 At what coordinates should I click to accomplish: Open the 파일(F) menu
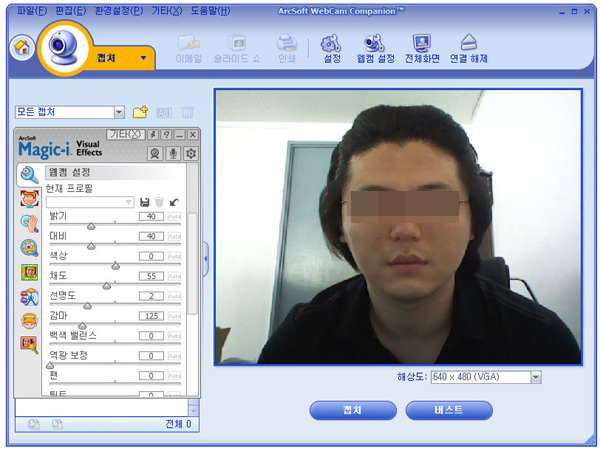(32, 10)
